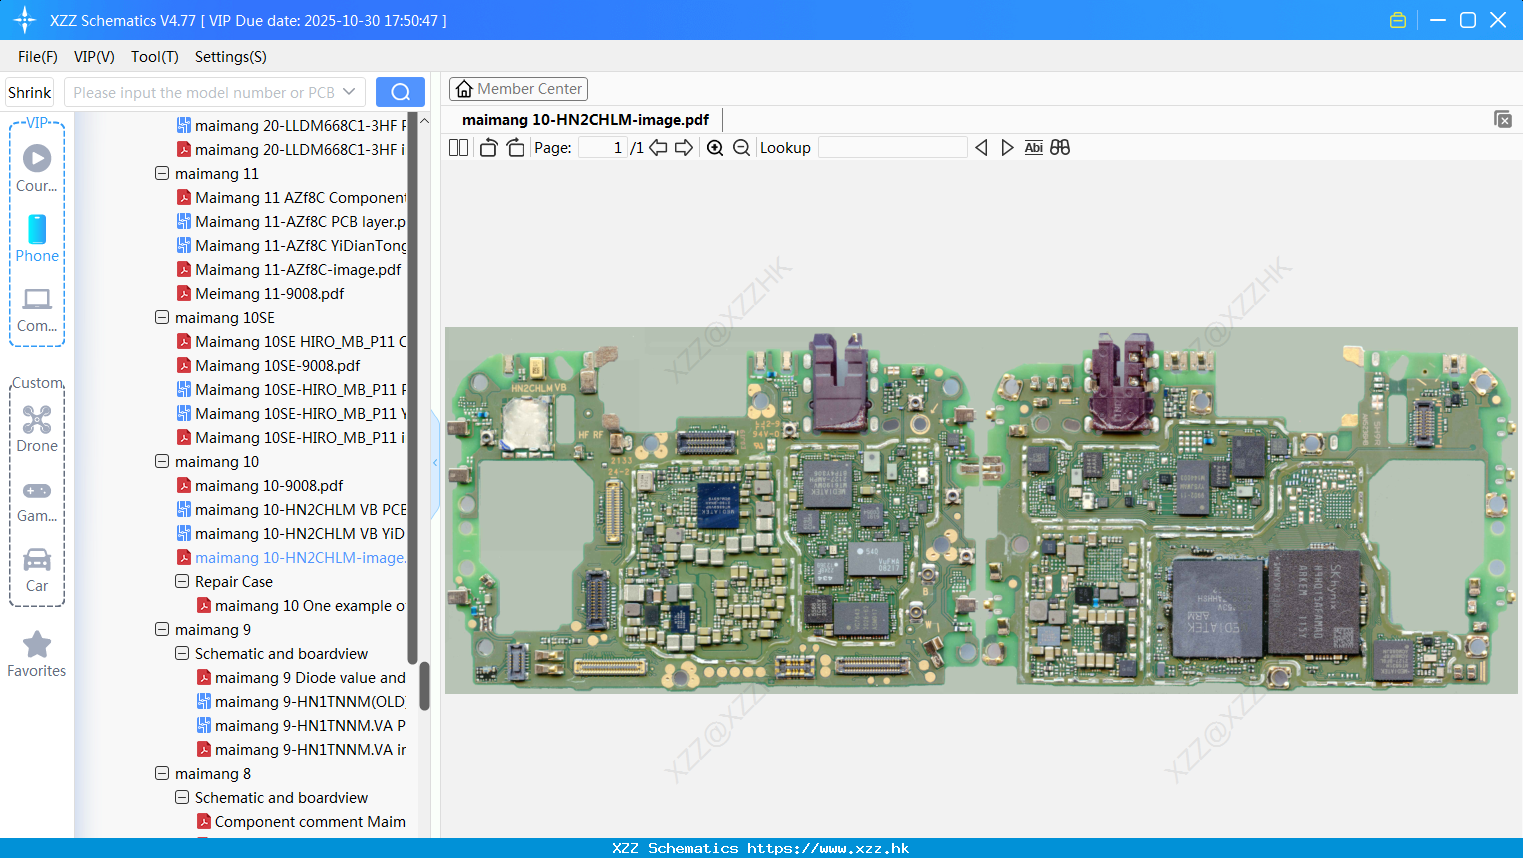This screenshot has height=858, width=1523.
Task: Click the tree panel vertical scrollbar
Action: pyautogui.click(x=424, y=686)
